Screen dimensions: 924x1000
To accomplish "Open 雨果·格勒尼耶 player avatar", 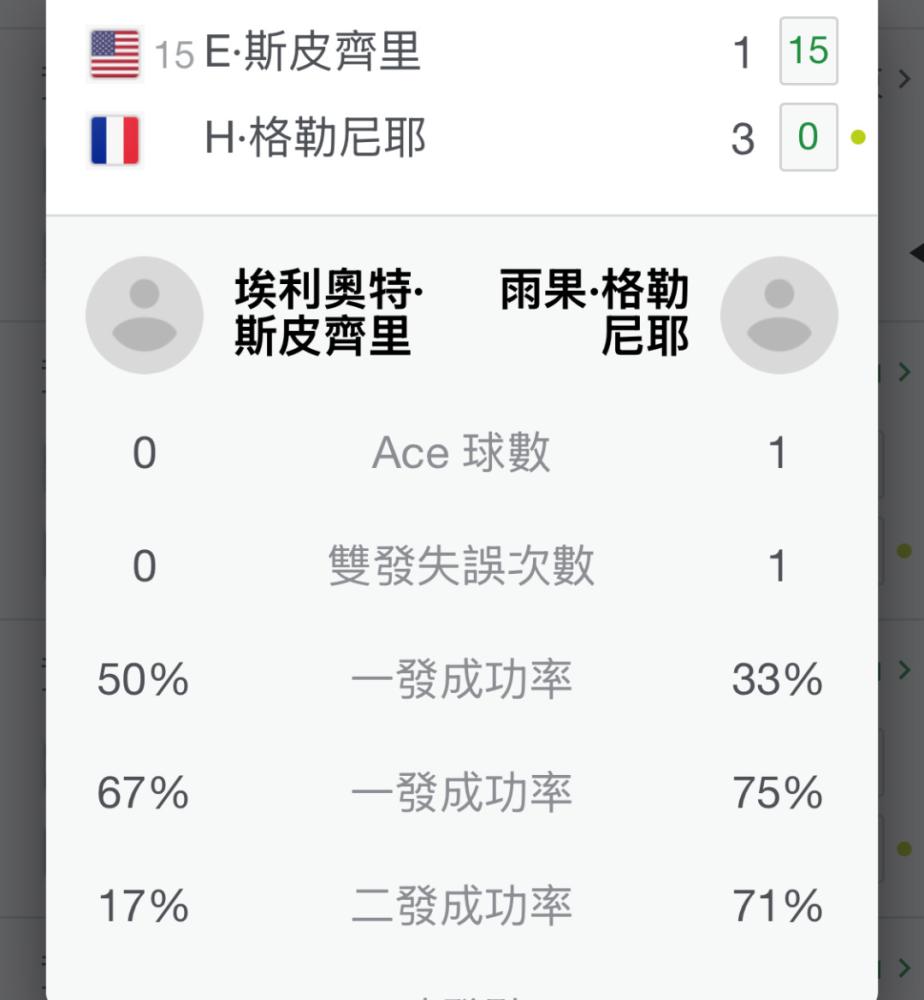I will pos(779,315).
